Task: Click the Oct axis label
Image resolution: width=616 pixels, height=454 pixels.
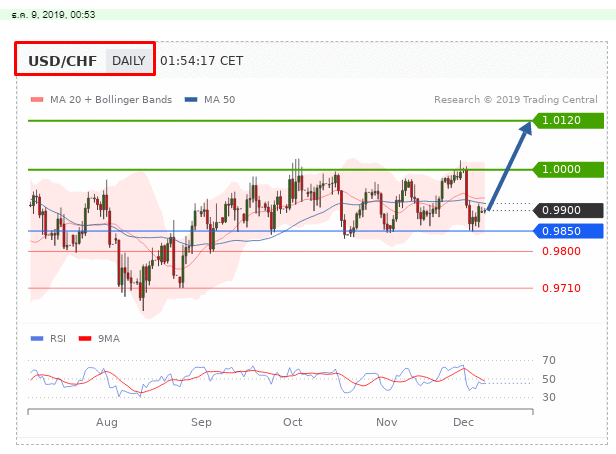Action: pyautogui.click(x=293, y=422)
